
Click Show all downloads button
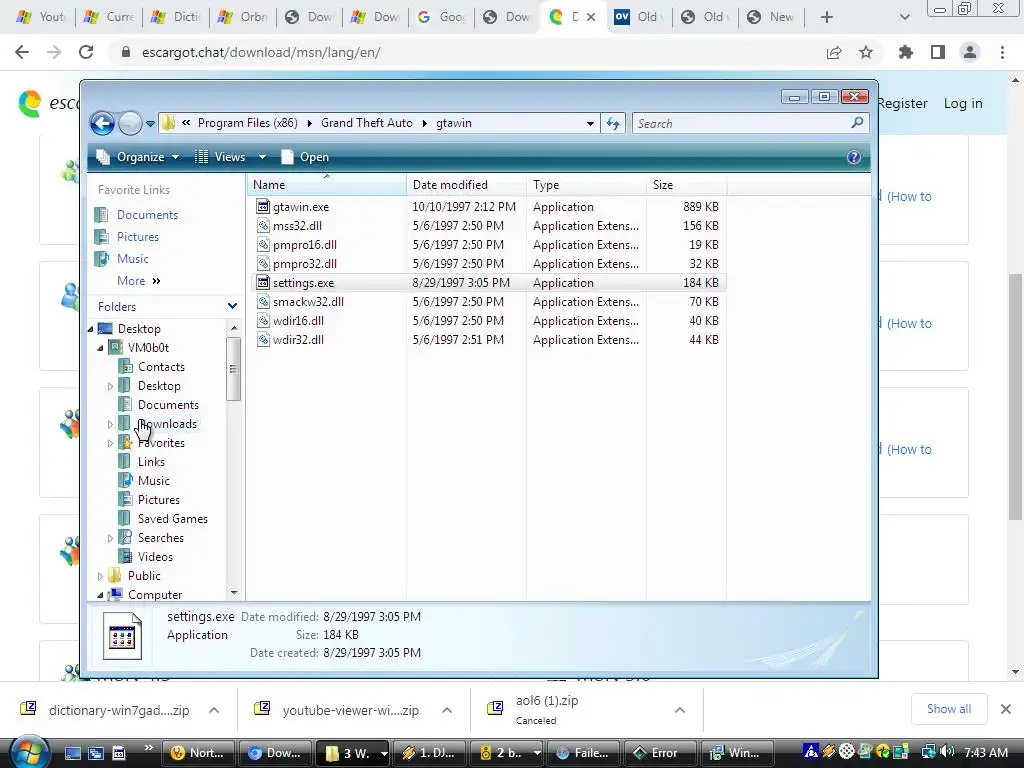pyautogui.click(x=948, y=709)
